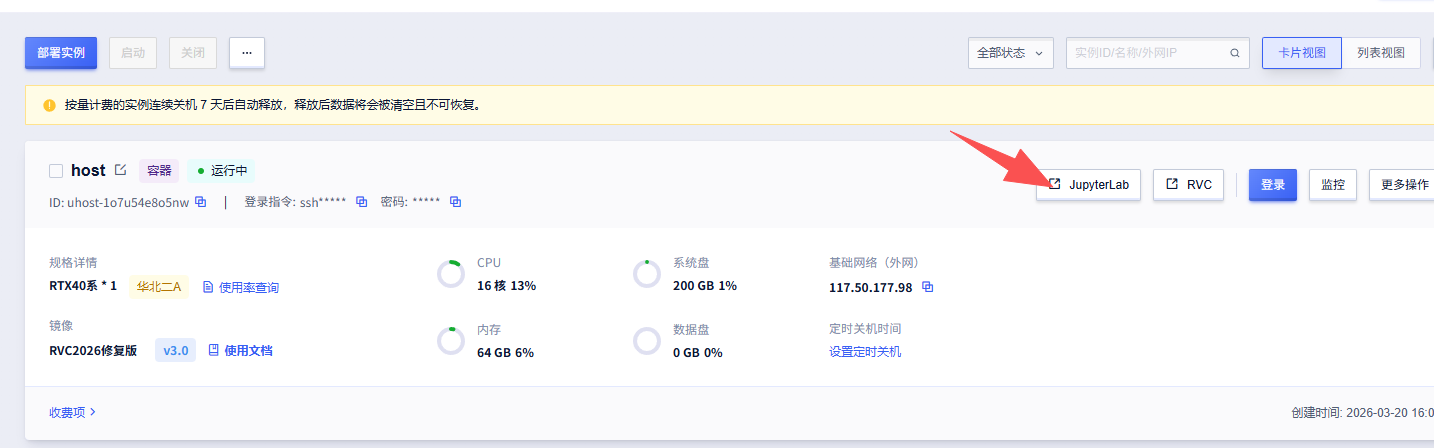1434x448 pixels.
Task: Copy the SSH login command
Action: 362,202
